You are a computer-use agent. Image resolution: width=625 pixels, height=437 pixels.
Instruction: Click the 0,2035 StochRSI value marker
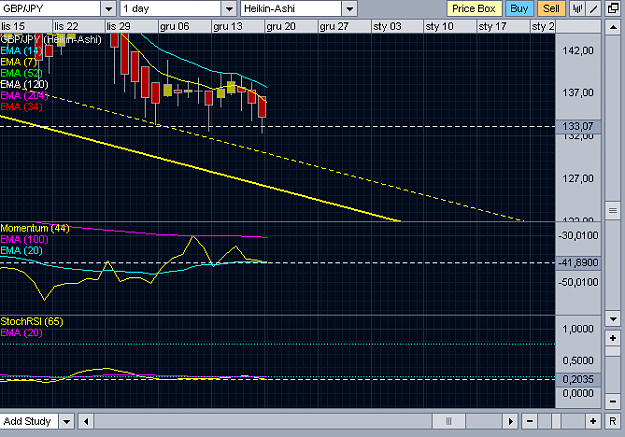click(578, 379)
